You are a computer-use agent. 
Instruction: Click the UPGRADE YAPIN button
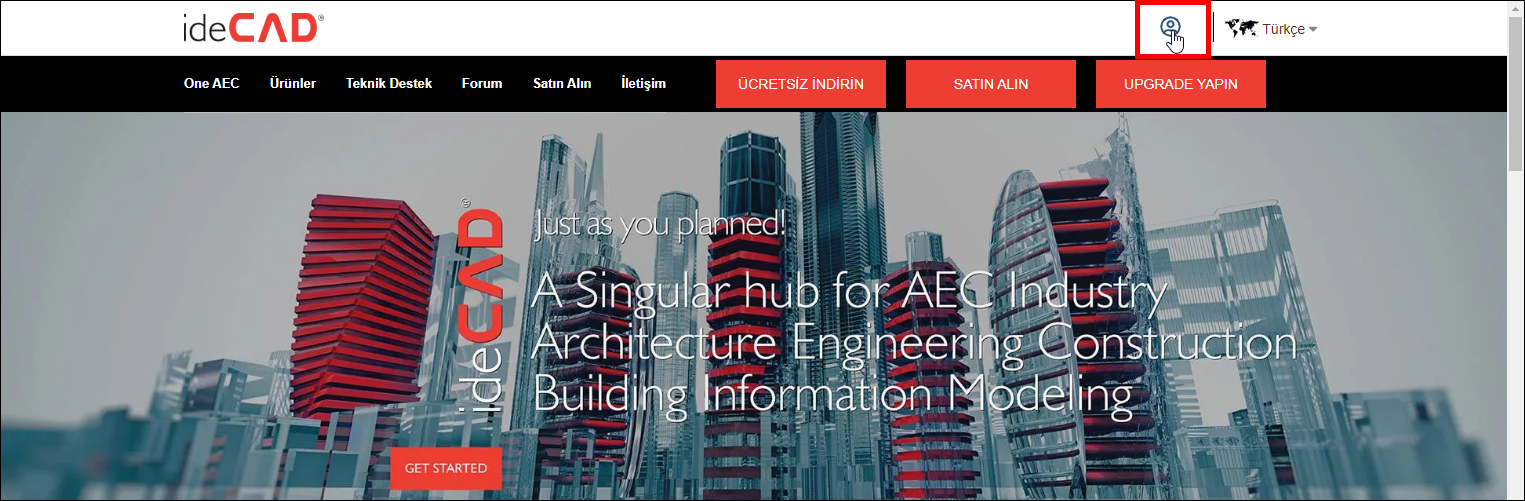click(x=1181, y=84)
